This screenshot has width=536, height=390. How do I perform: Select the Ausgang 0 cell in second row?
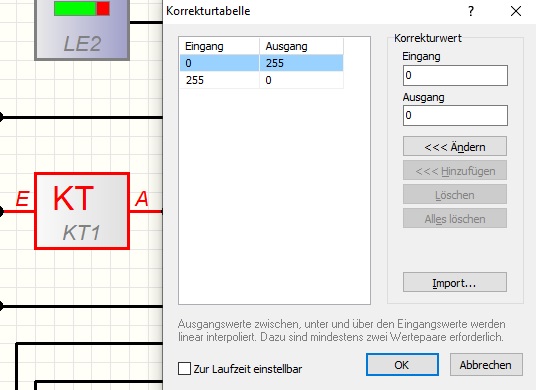click(301, 80)
